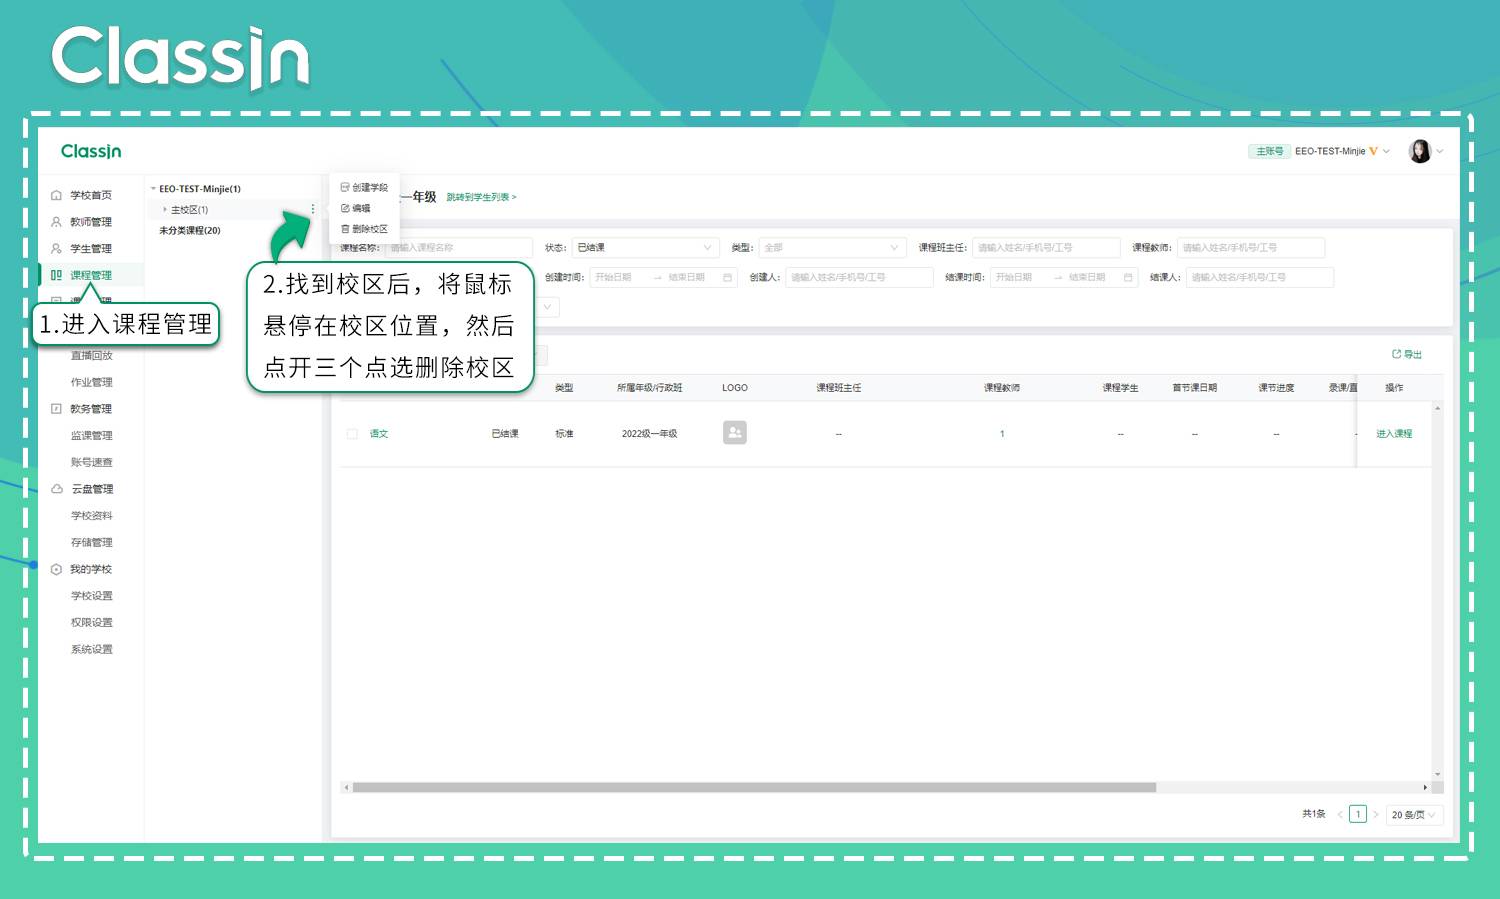Click the 课程教师 input field
The height and width of the screenshot is (899, 1500).
coord(1251,247)
